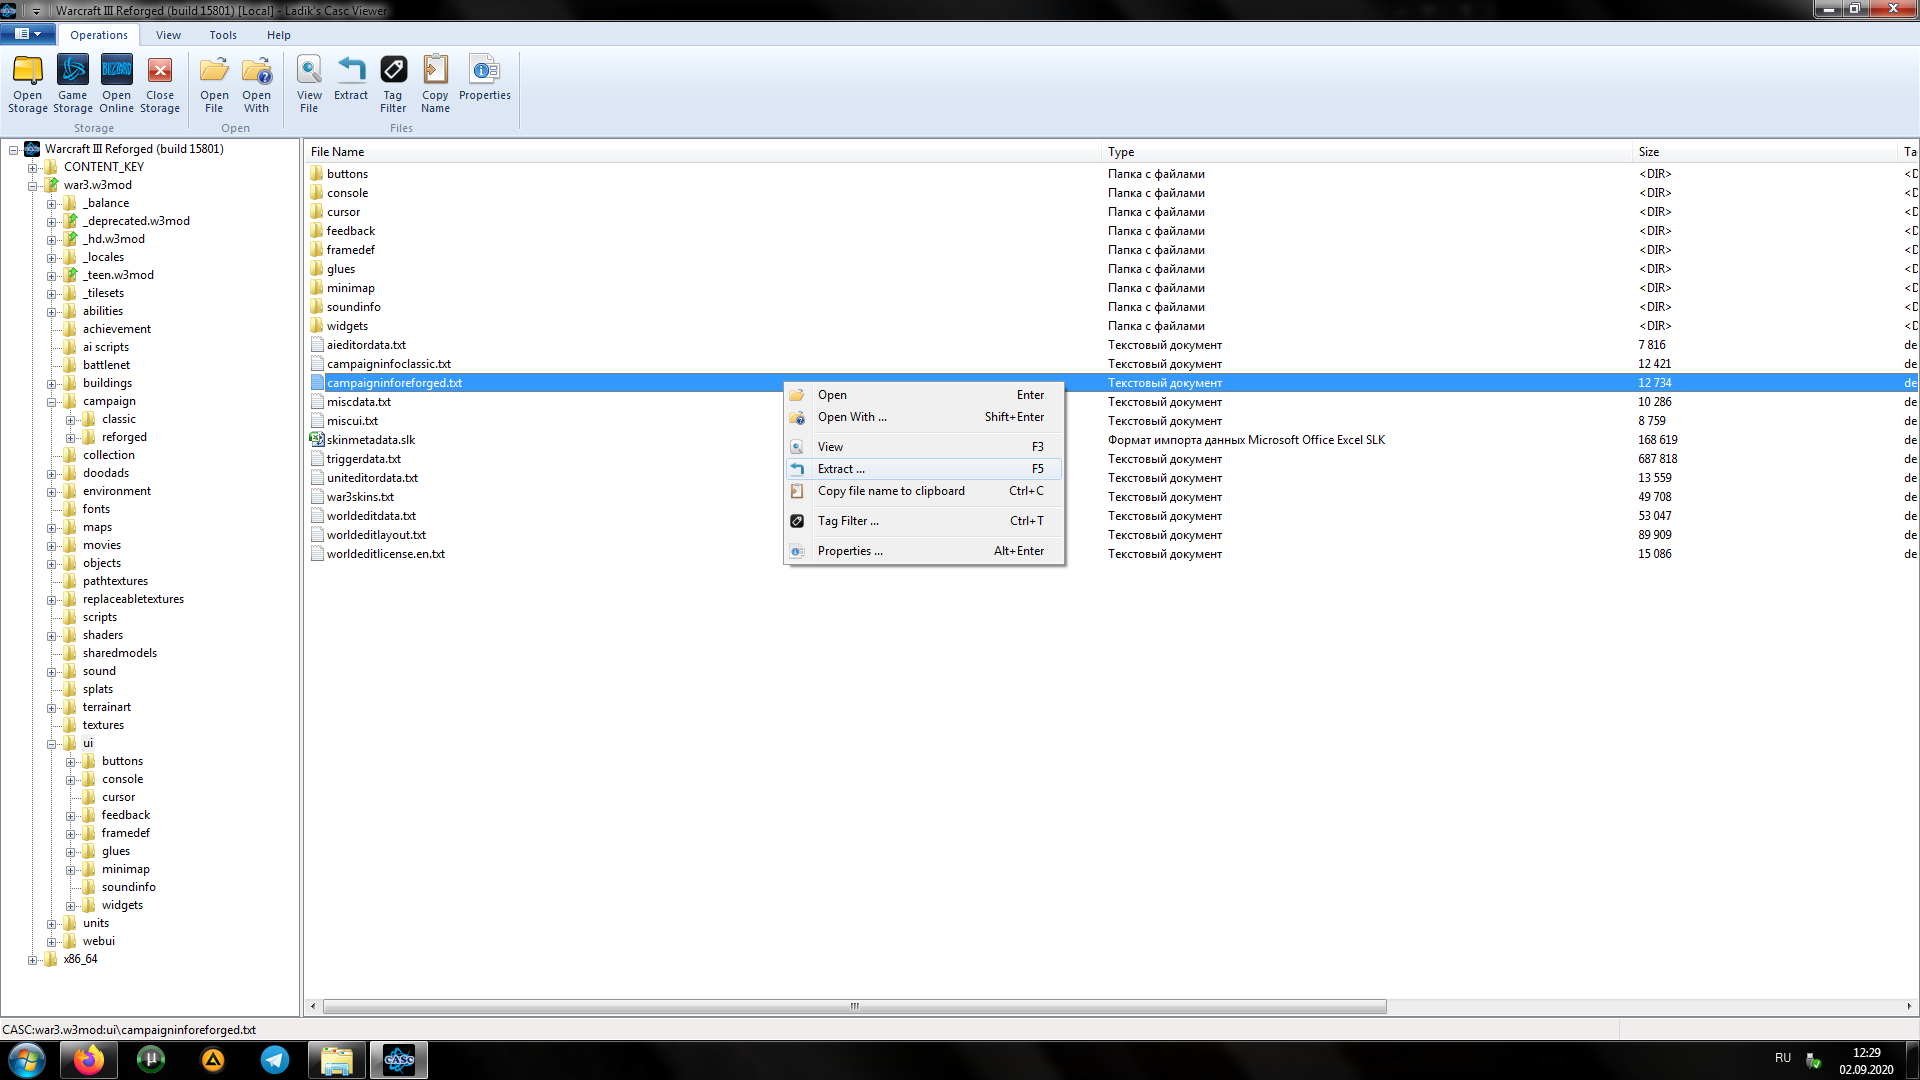Image resolution: width=1920 pixels, height=1080 pixels.
Task: Collapse the ui tree node
Action: (x=52, y=744)
